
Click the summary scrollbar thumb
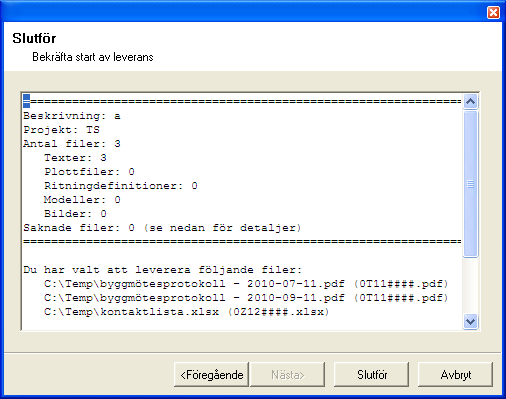[470, 184]
